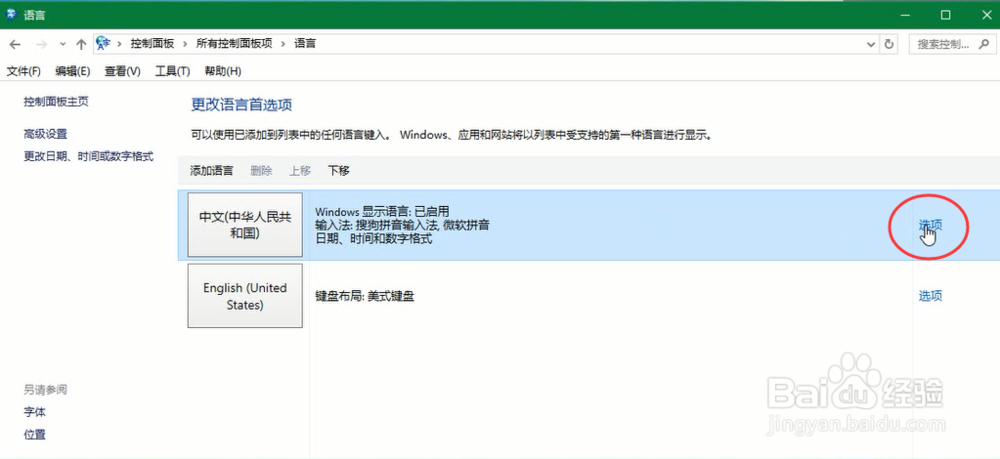Image resolution: width=1000 pixels, height=459 pixels.
Task: Open recent locations dropdown arrow
Action: coord(62,44)
